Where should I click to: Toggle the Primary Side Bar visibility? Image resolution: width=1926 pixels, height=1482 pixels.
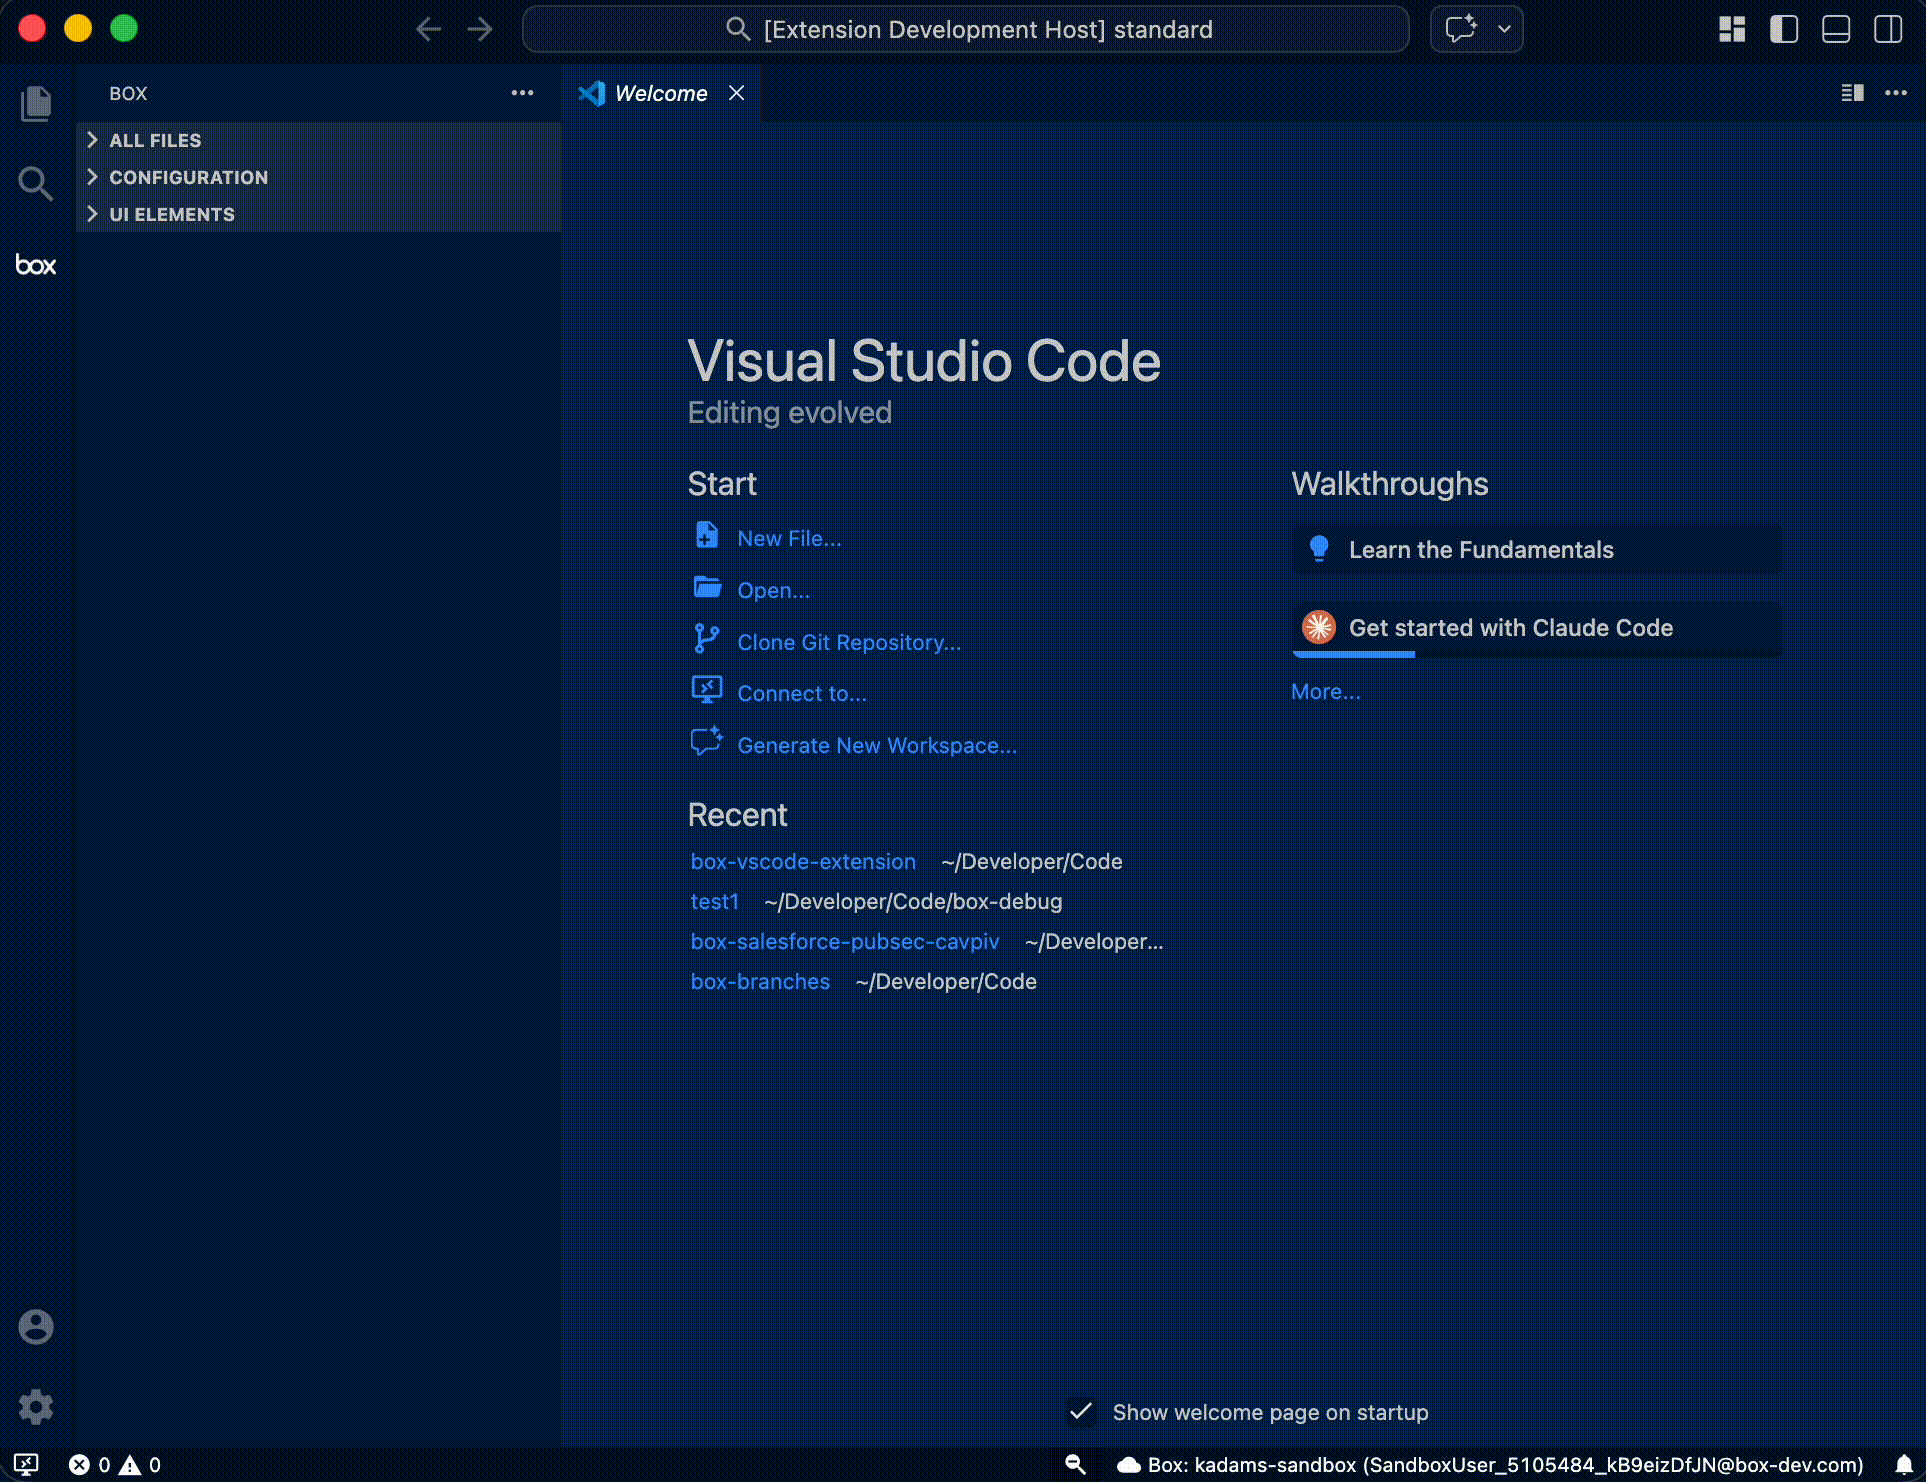1784,29
